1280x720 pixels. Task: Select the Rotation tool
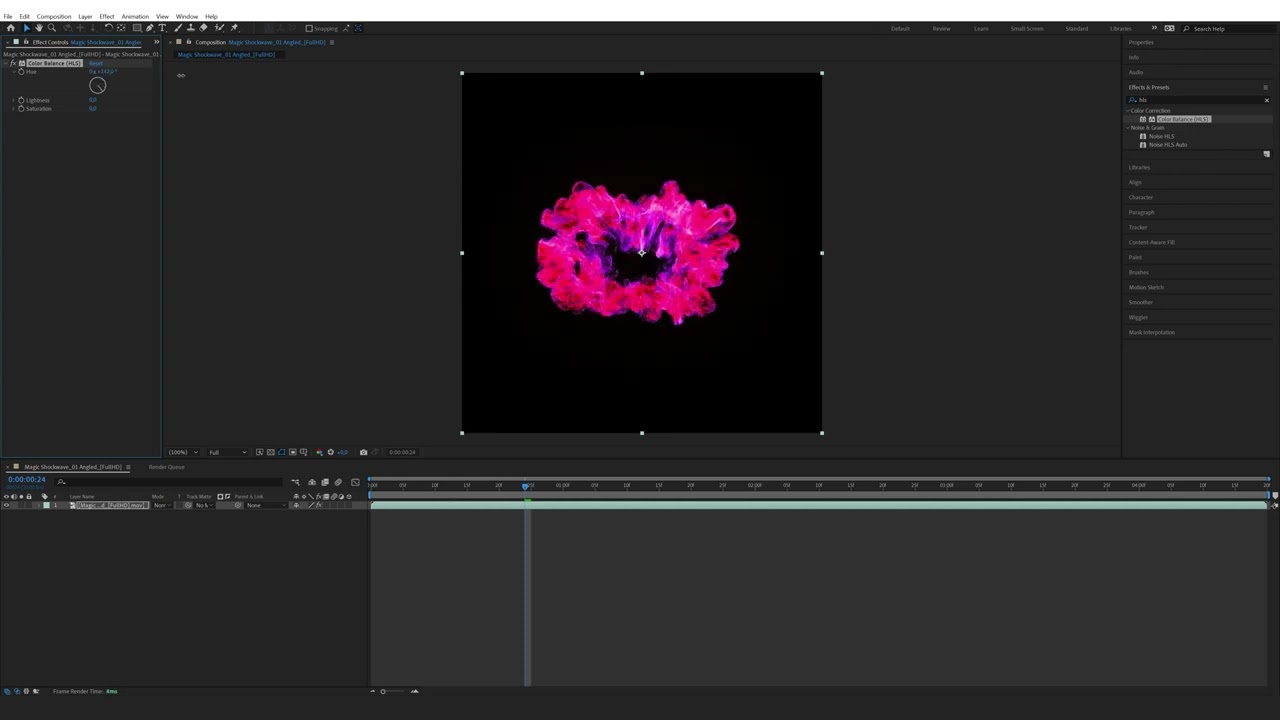tap(108, 28)
